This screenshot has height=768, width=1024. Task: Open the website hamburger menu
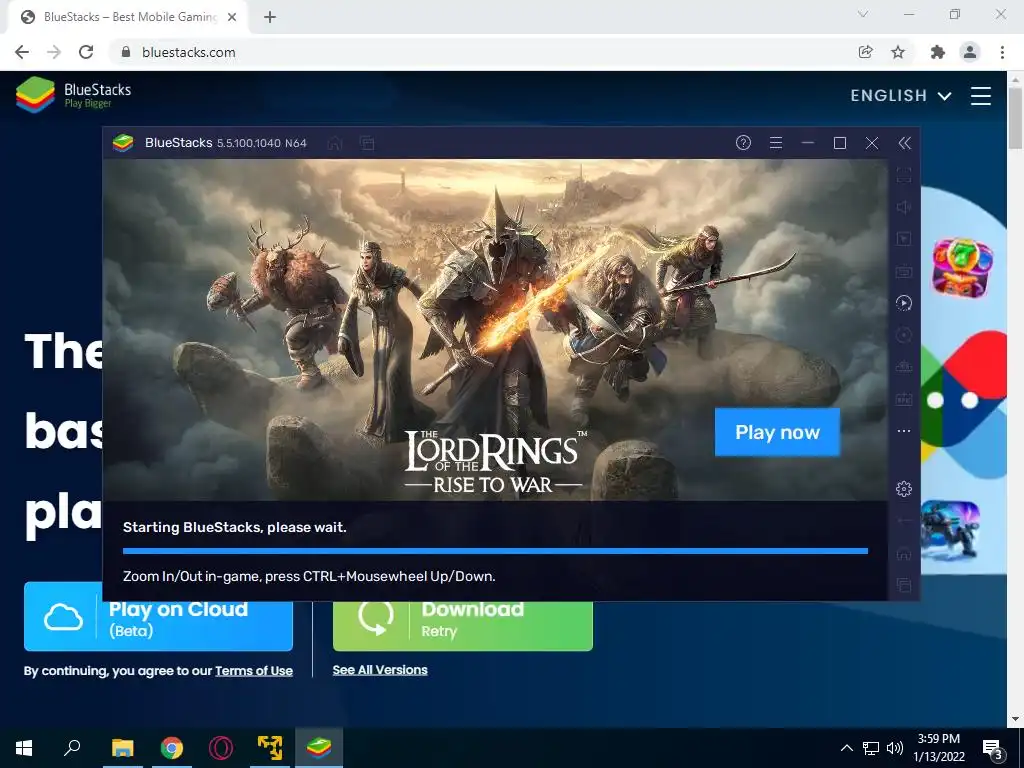981,95
